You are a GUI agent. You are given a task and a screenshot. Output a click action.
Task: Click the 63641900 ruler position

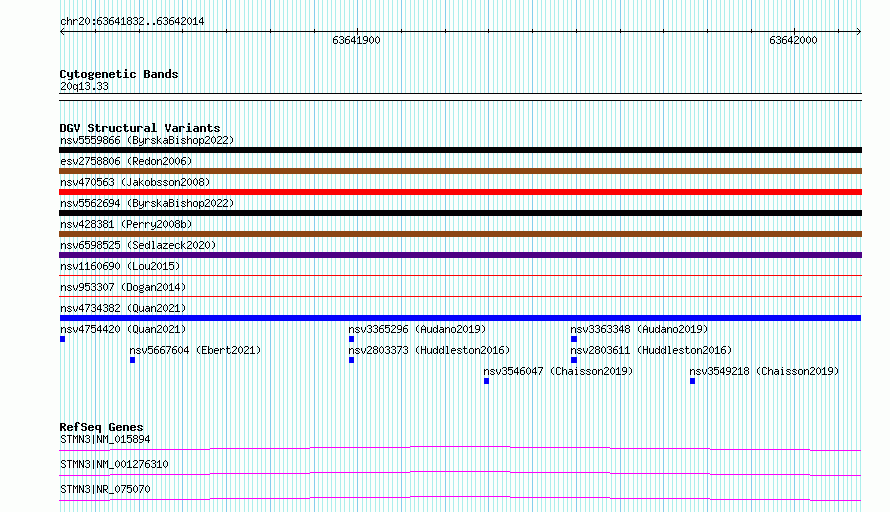point(356,40)
